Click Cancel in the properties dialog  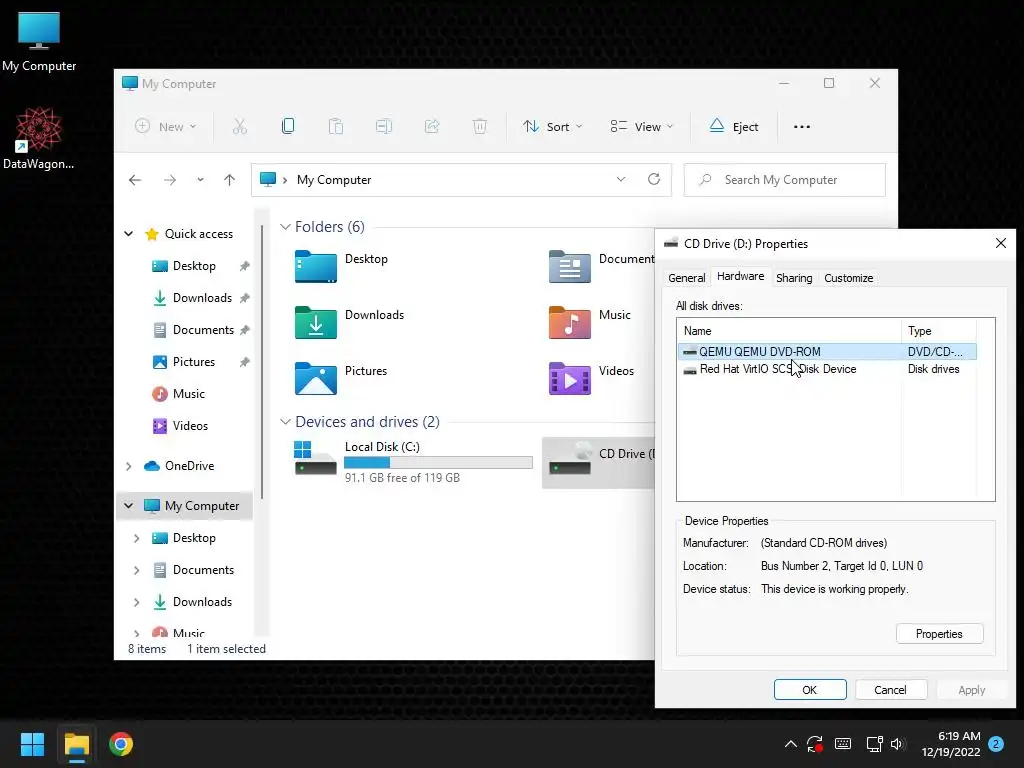890,690
